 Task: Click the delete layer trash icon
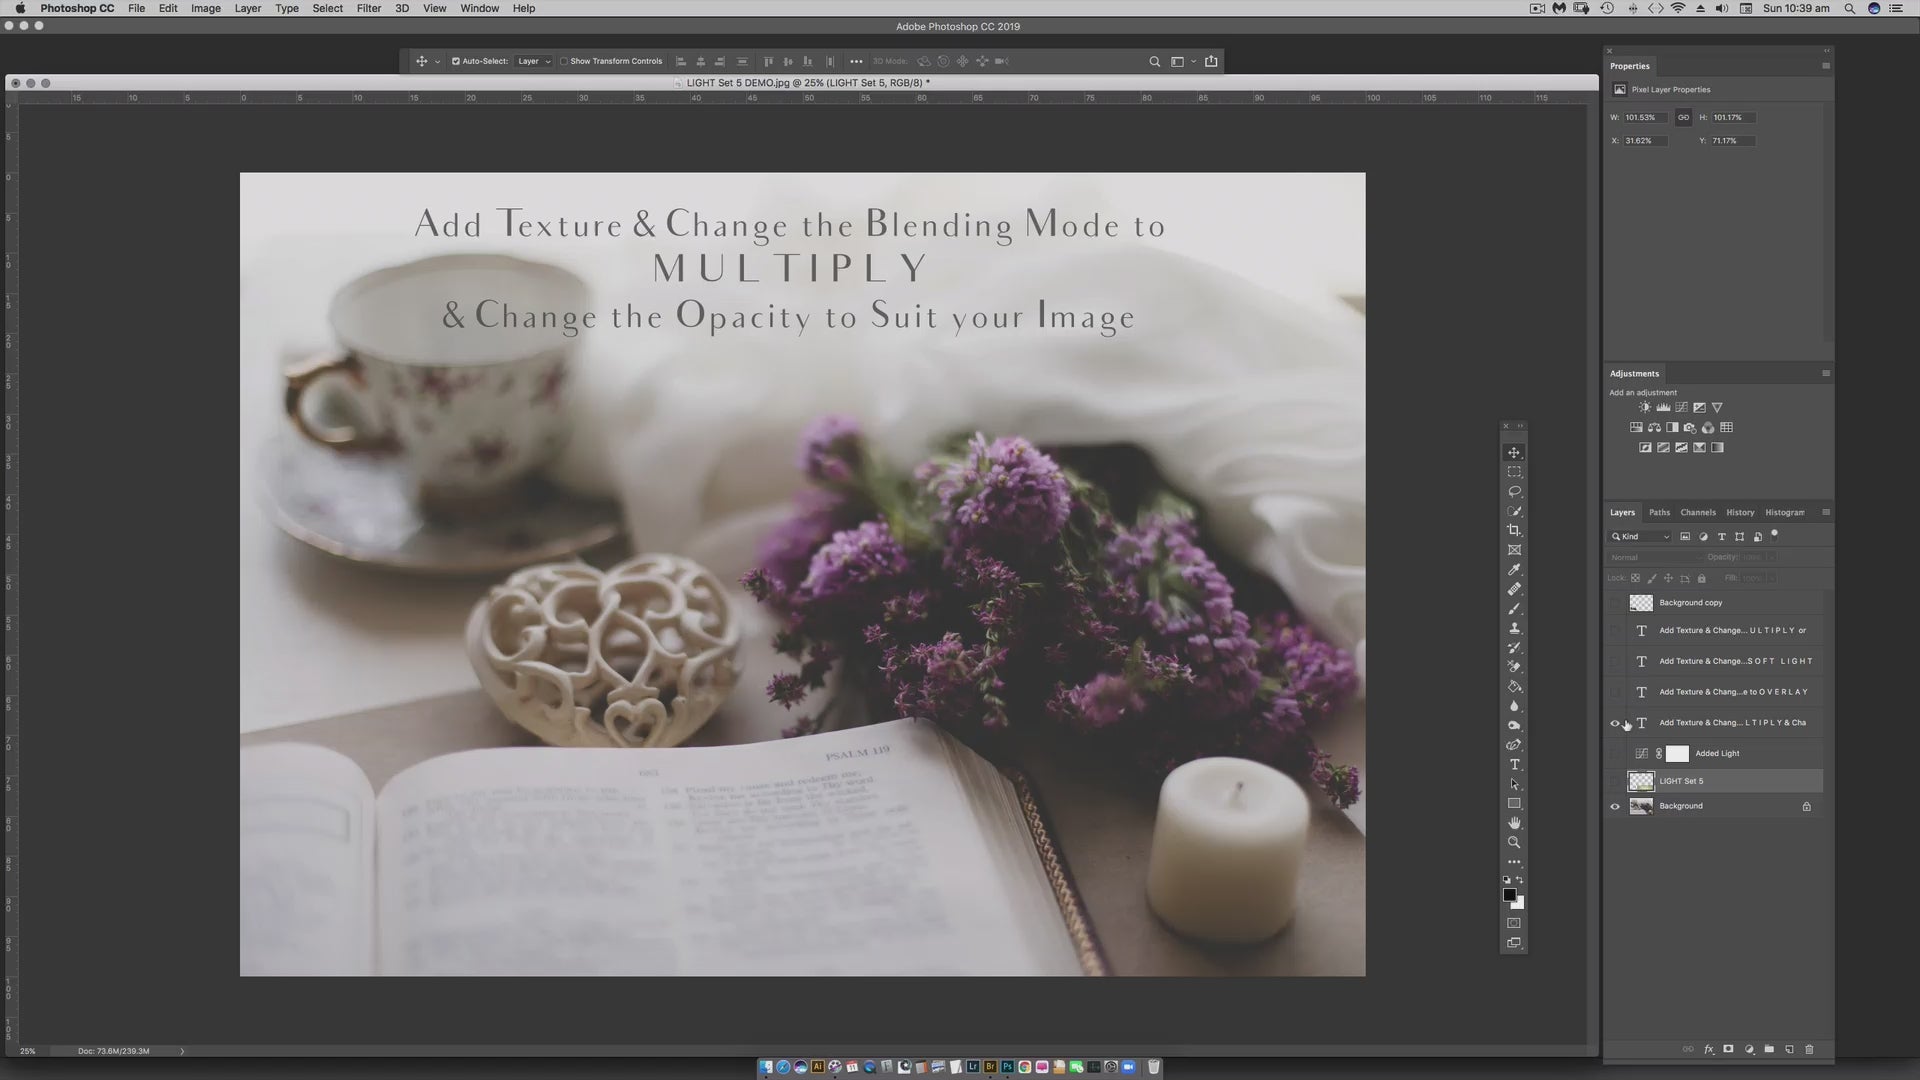pos(1809,1049)
